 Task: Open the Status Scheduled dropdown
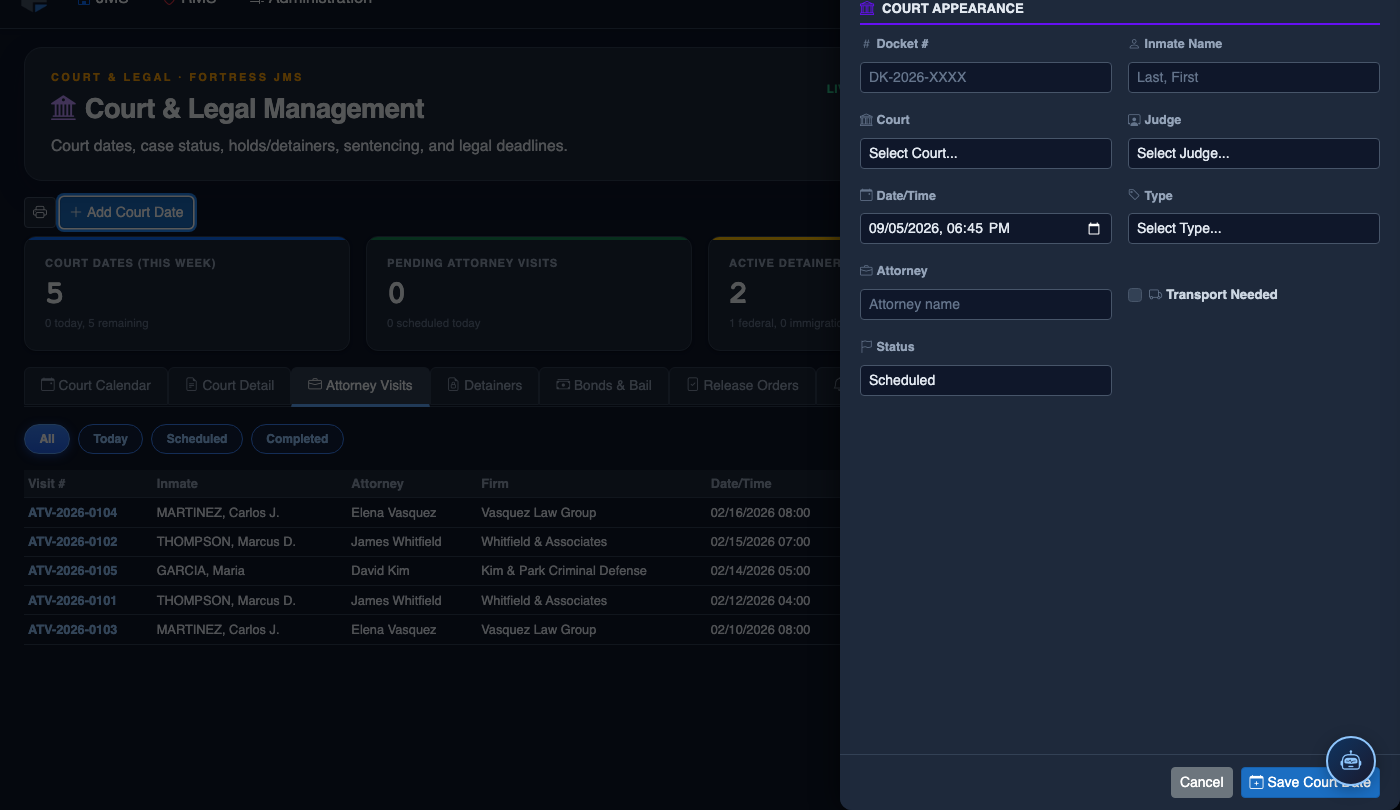click(x=986, y=380)
